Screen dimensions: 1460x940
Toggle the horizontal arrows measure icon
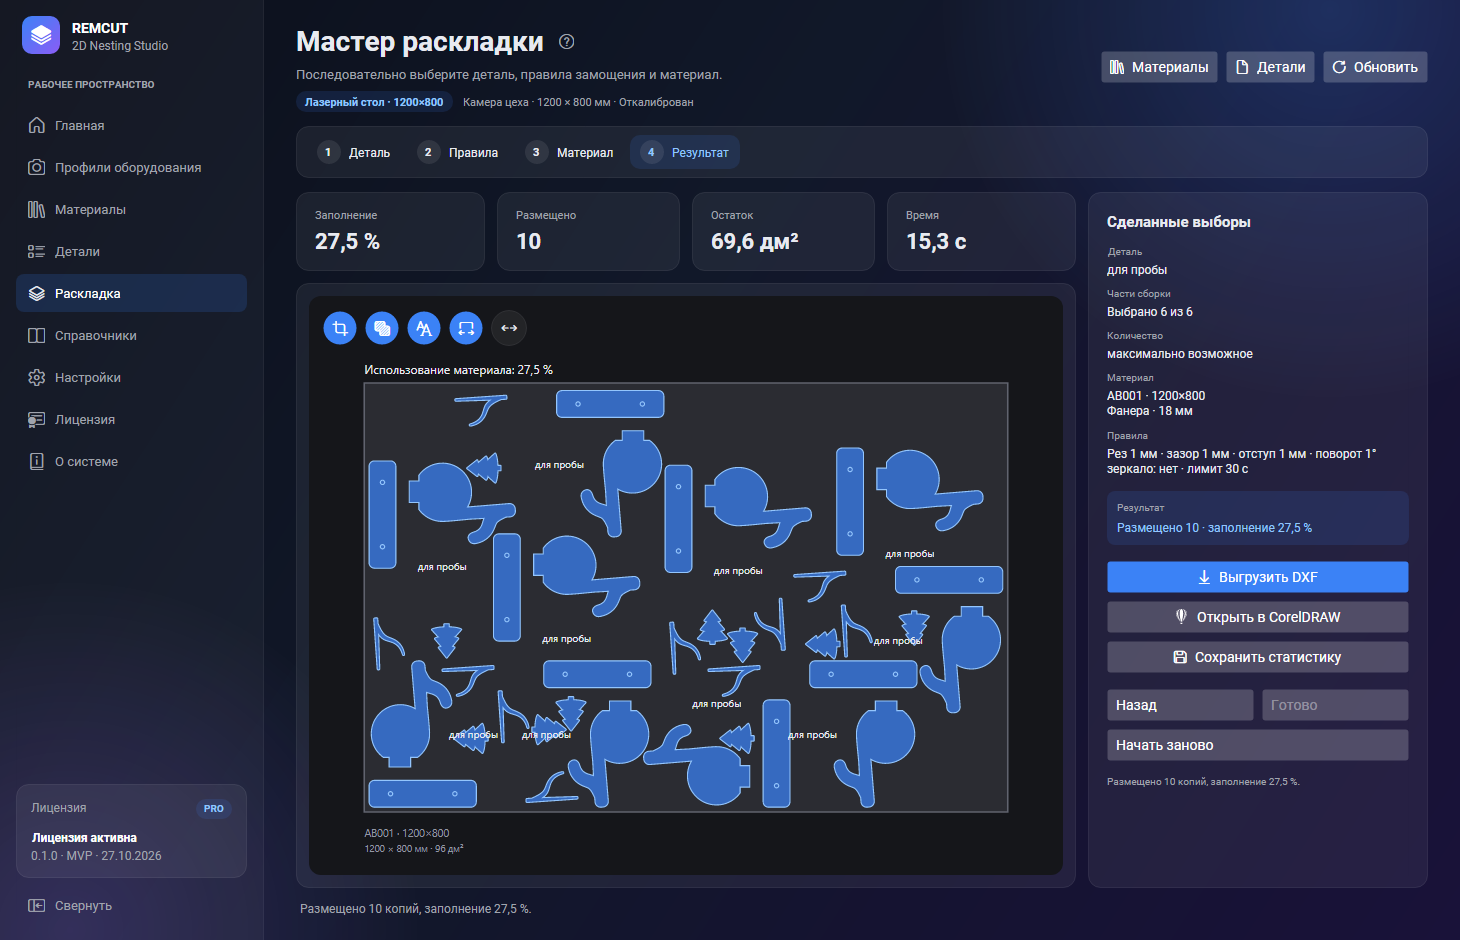pos(509,328)
